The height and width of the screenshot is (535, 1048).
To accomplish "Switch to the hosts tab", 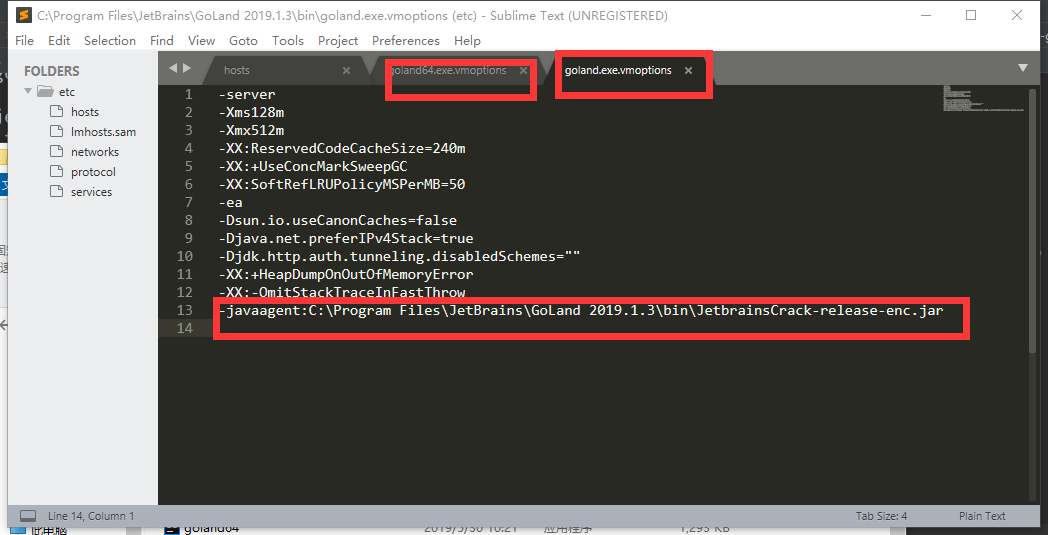I will [x=237, y=70].
